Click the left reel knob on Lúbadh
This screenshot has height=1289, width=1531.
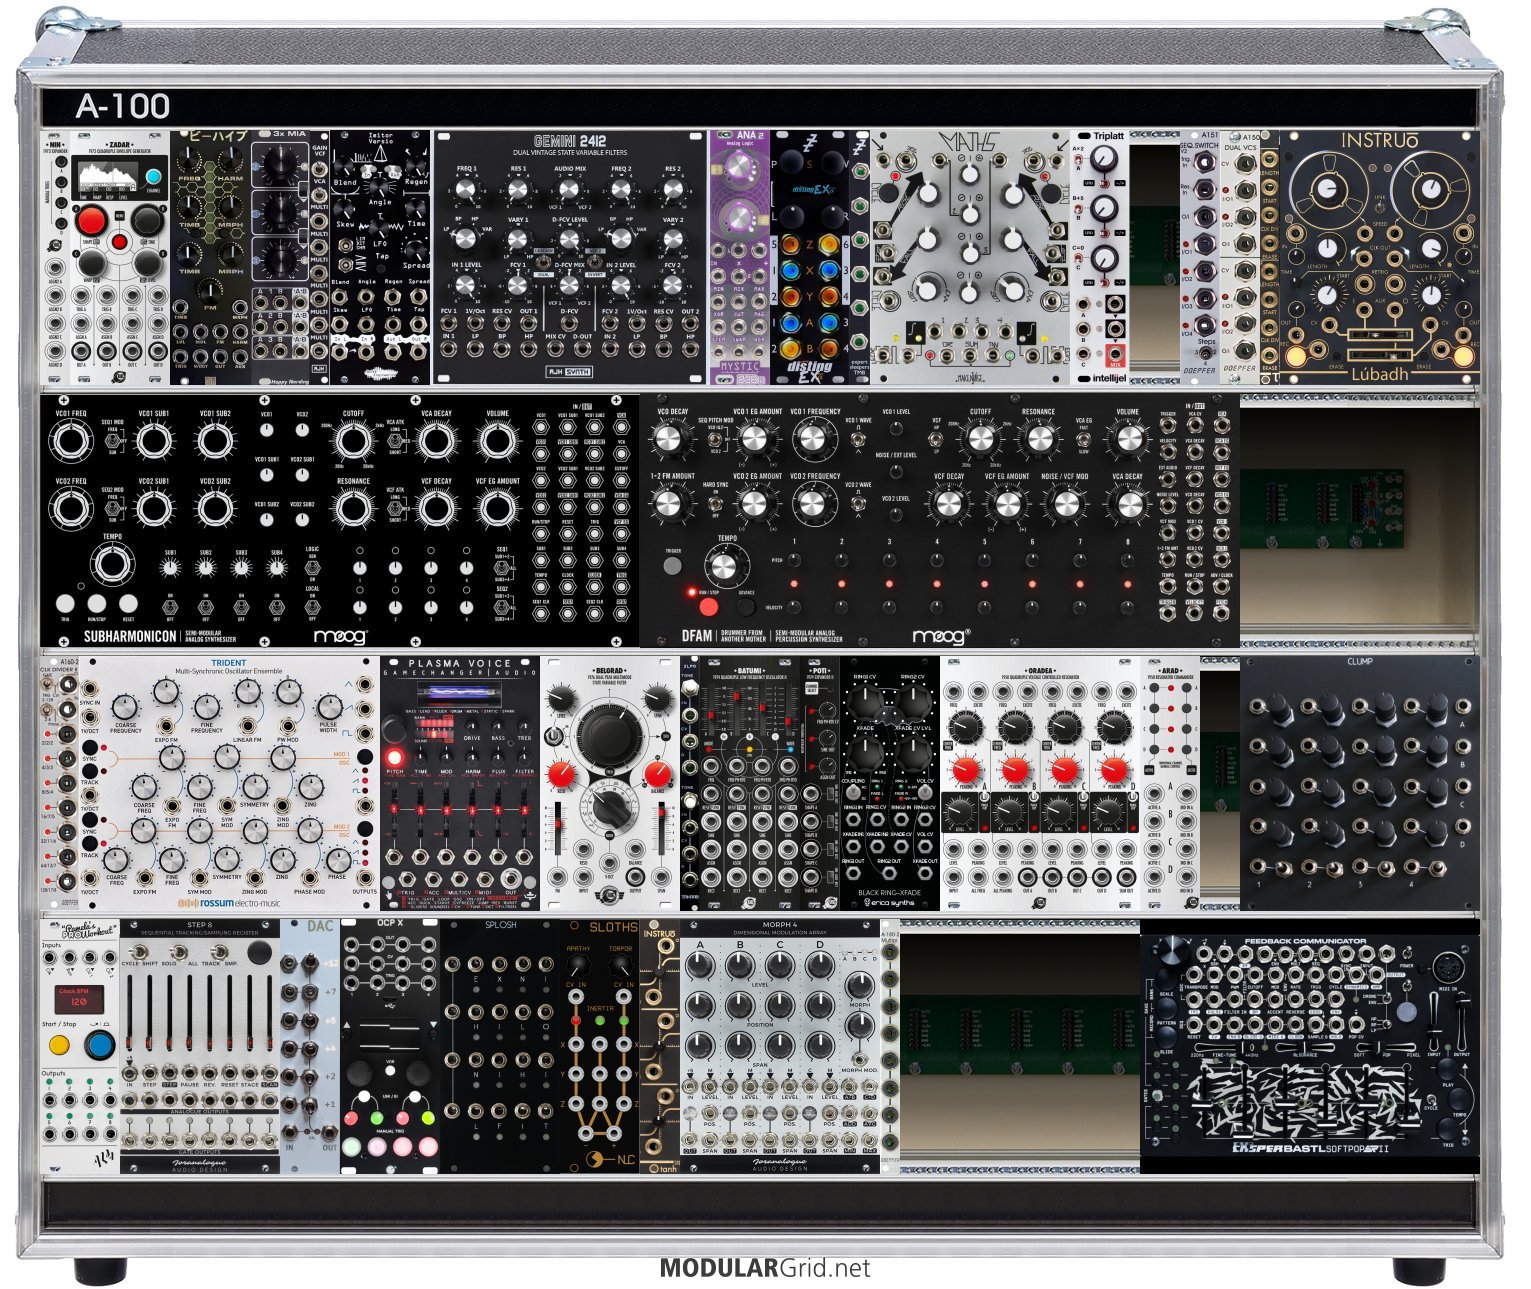point(1327,187)
